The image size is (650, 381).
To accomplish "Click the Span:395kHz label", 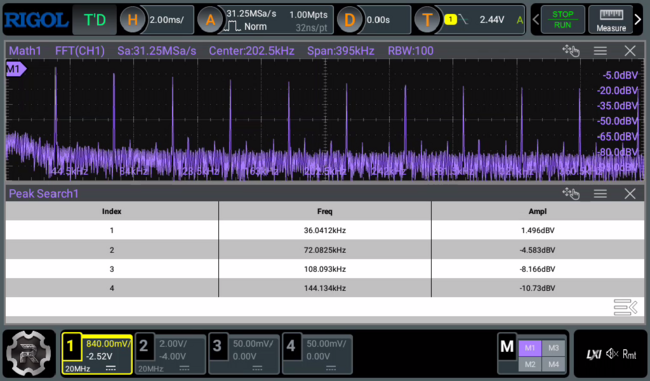I will coord(340,51).
